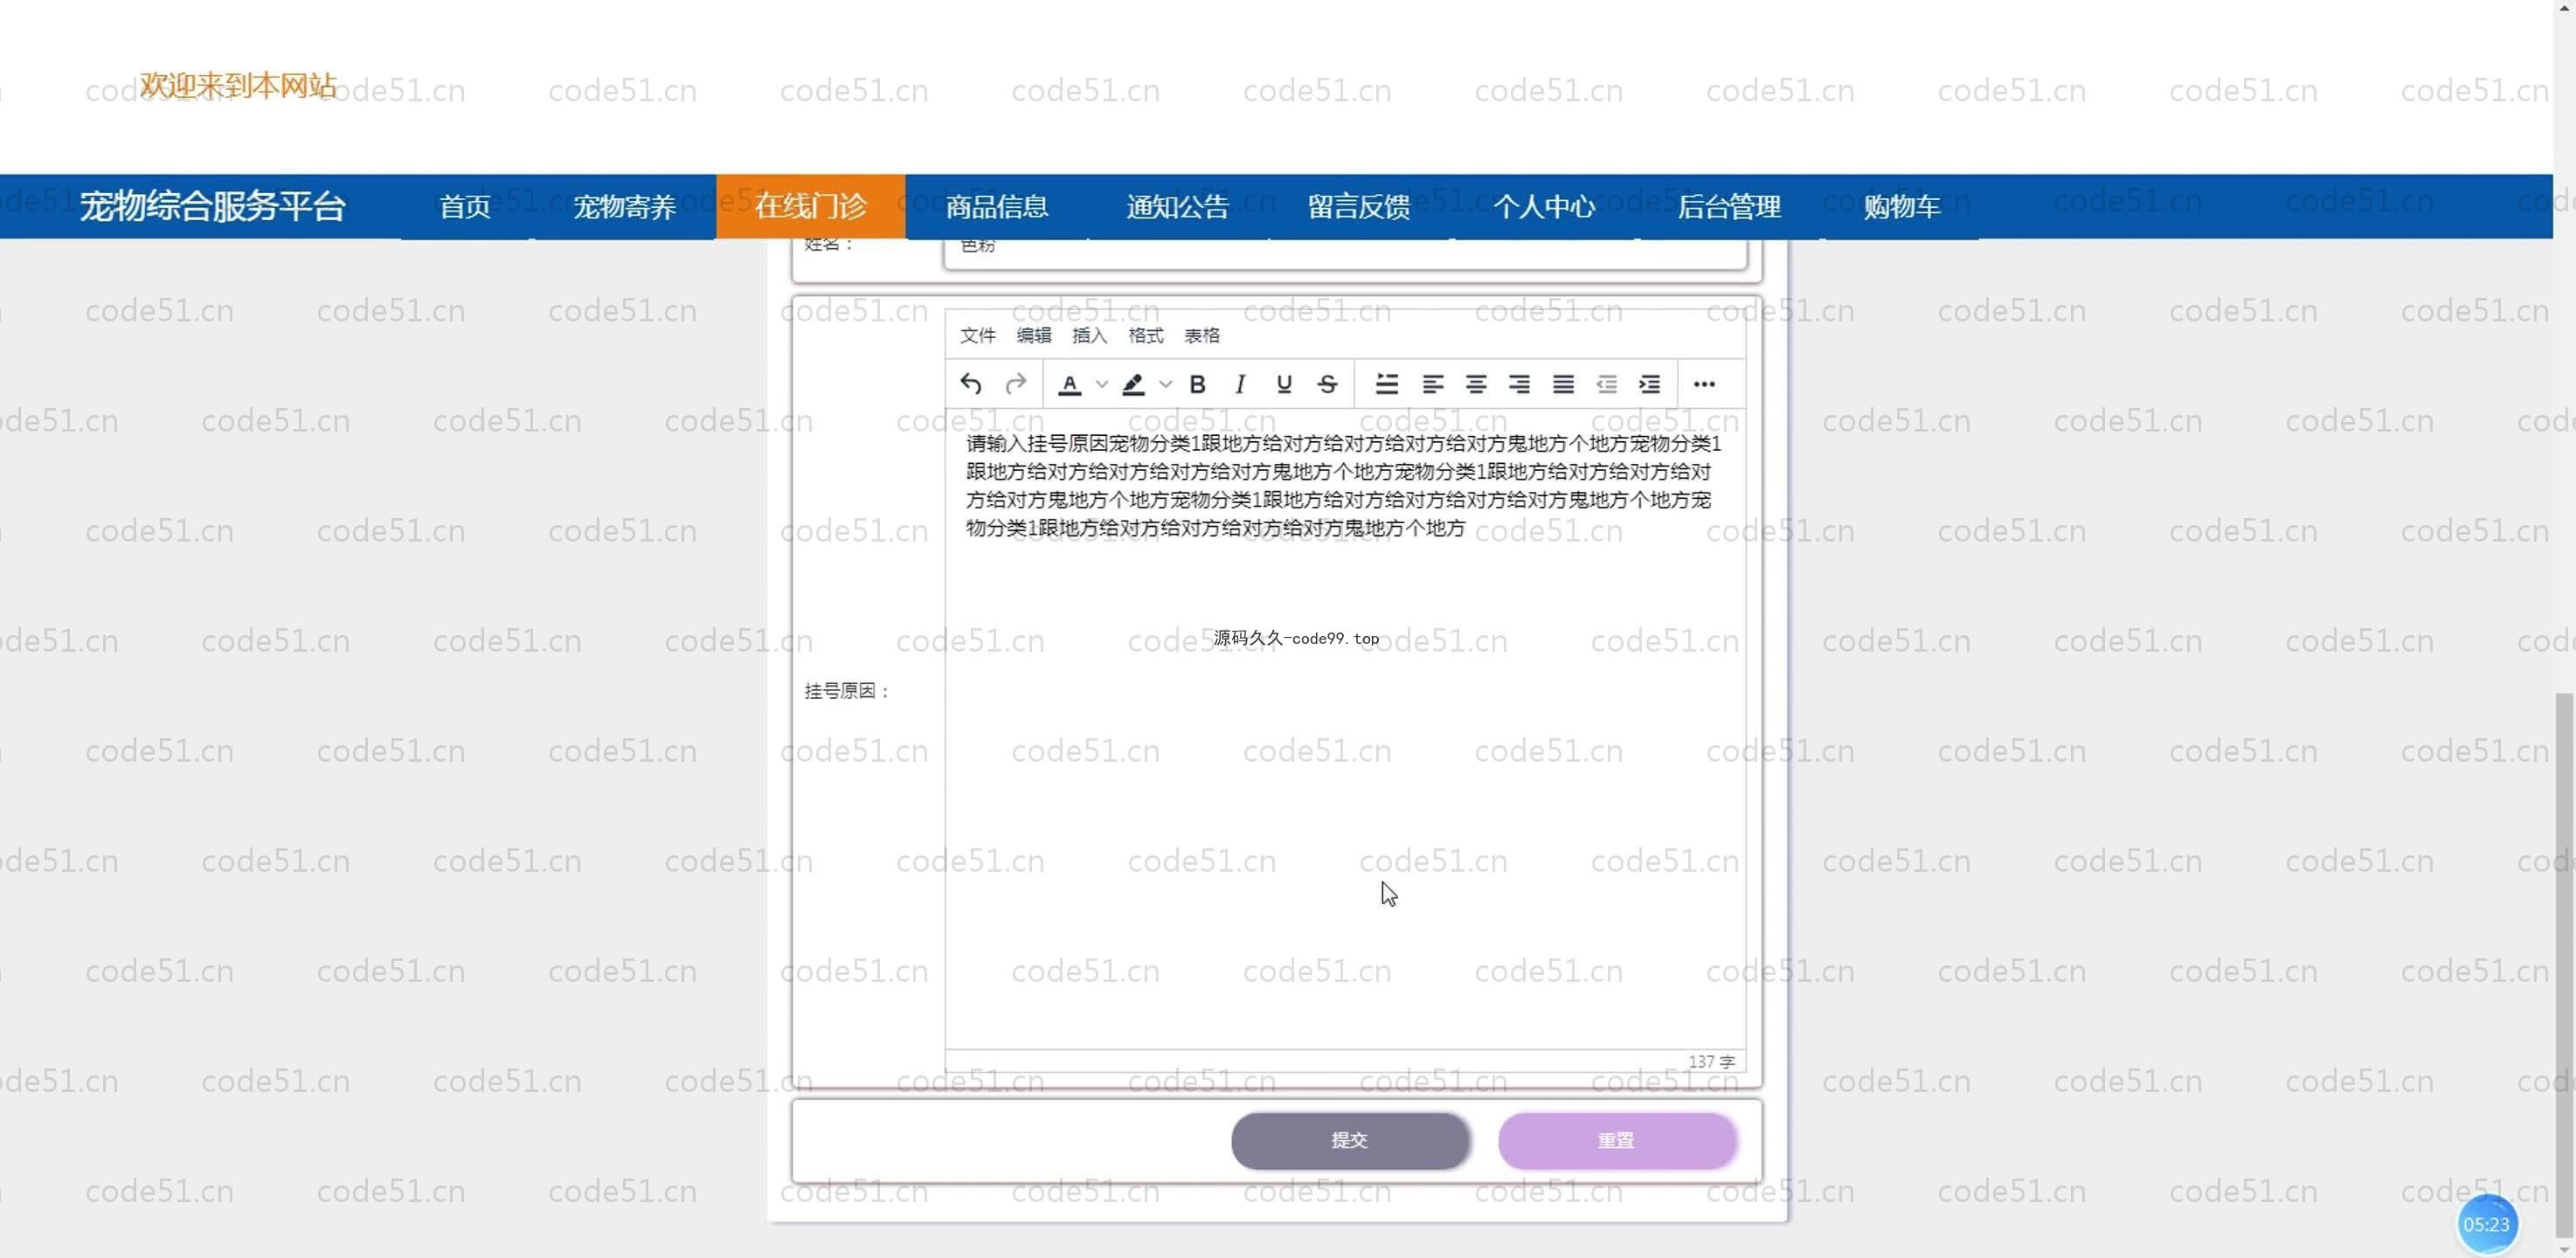Open the 商品信息 page
The width and height of the screenshot is (2576, 1258).
(x=996, y=206)
